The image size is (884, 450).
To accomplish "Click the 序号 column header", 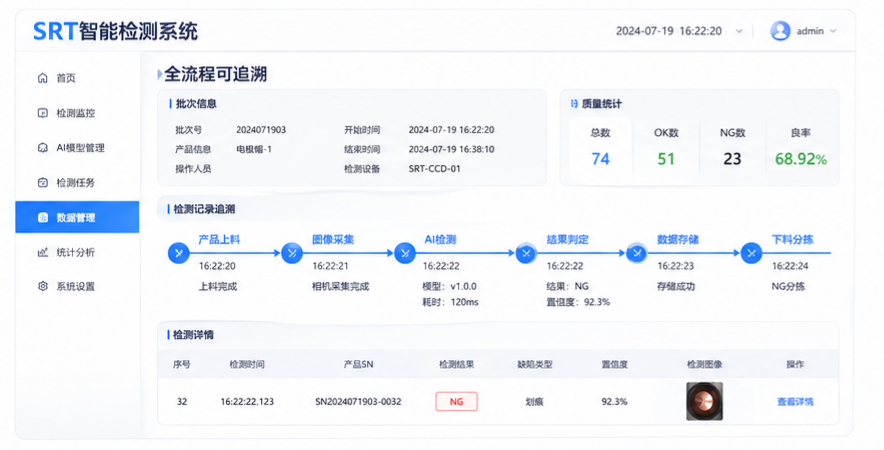I will point(182,364).
